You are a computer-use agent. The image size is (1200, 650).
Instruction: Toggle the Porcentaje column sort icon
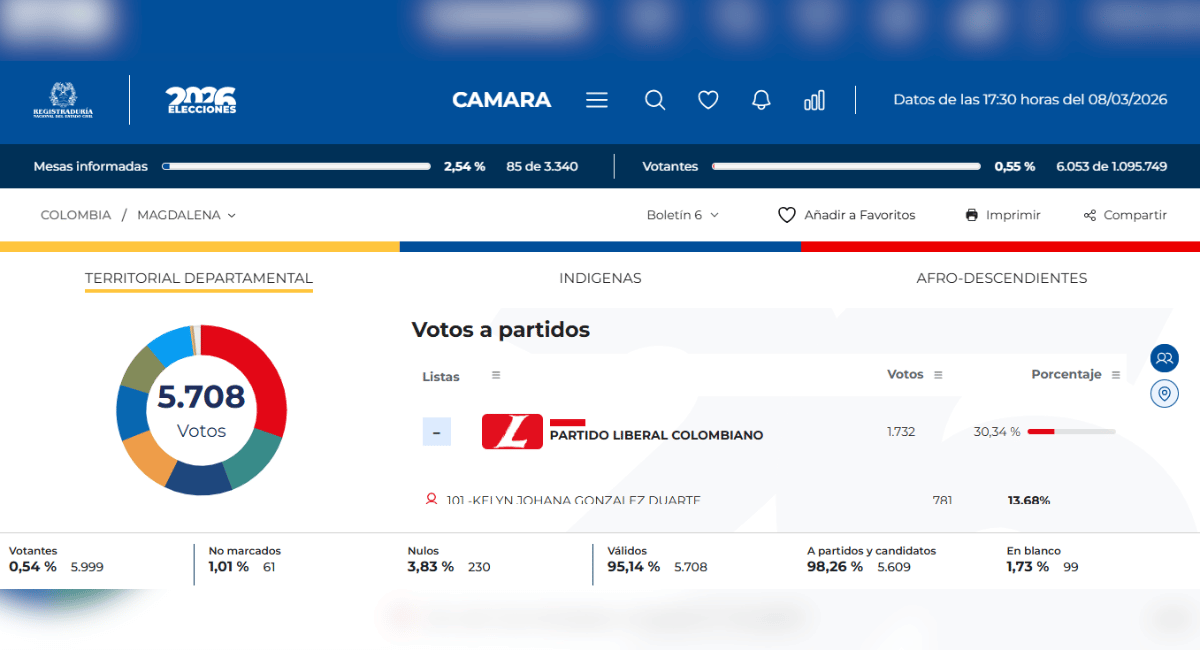(x=1116, y=375)
